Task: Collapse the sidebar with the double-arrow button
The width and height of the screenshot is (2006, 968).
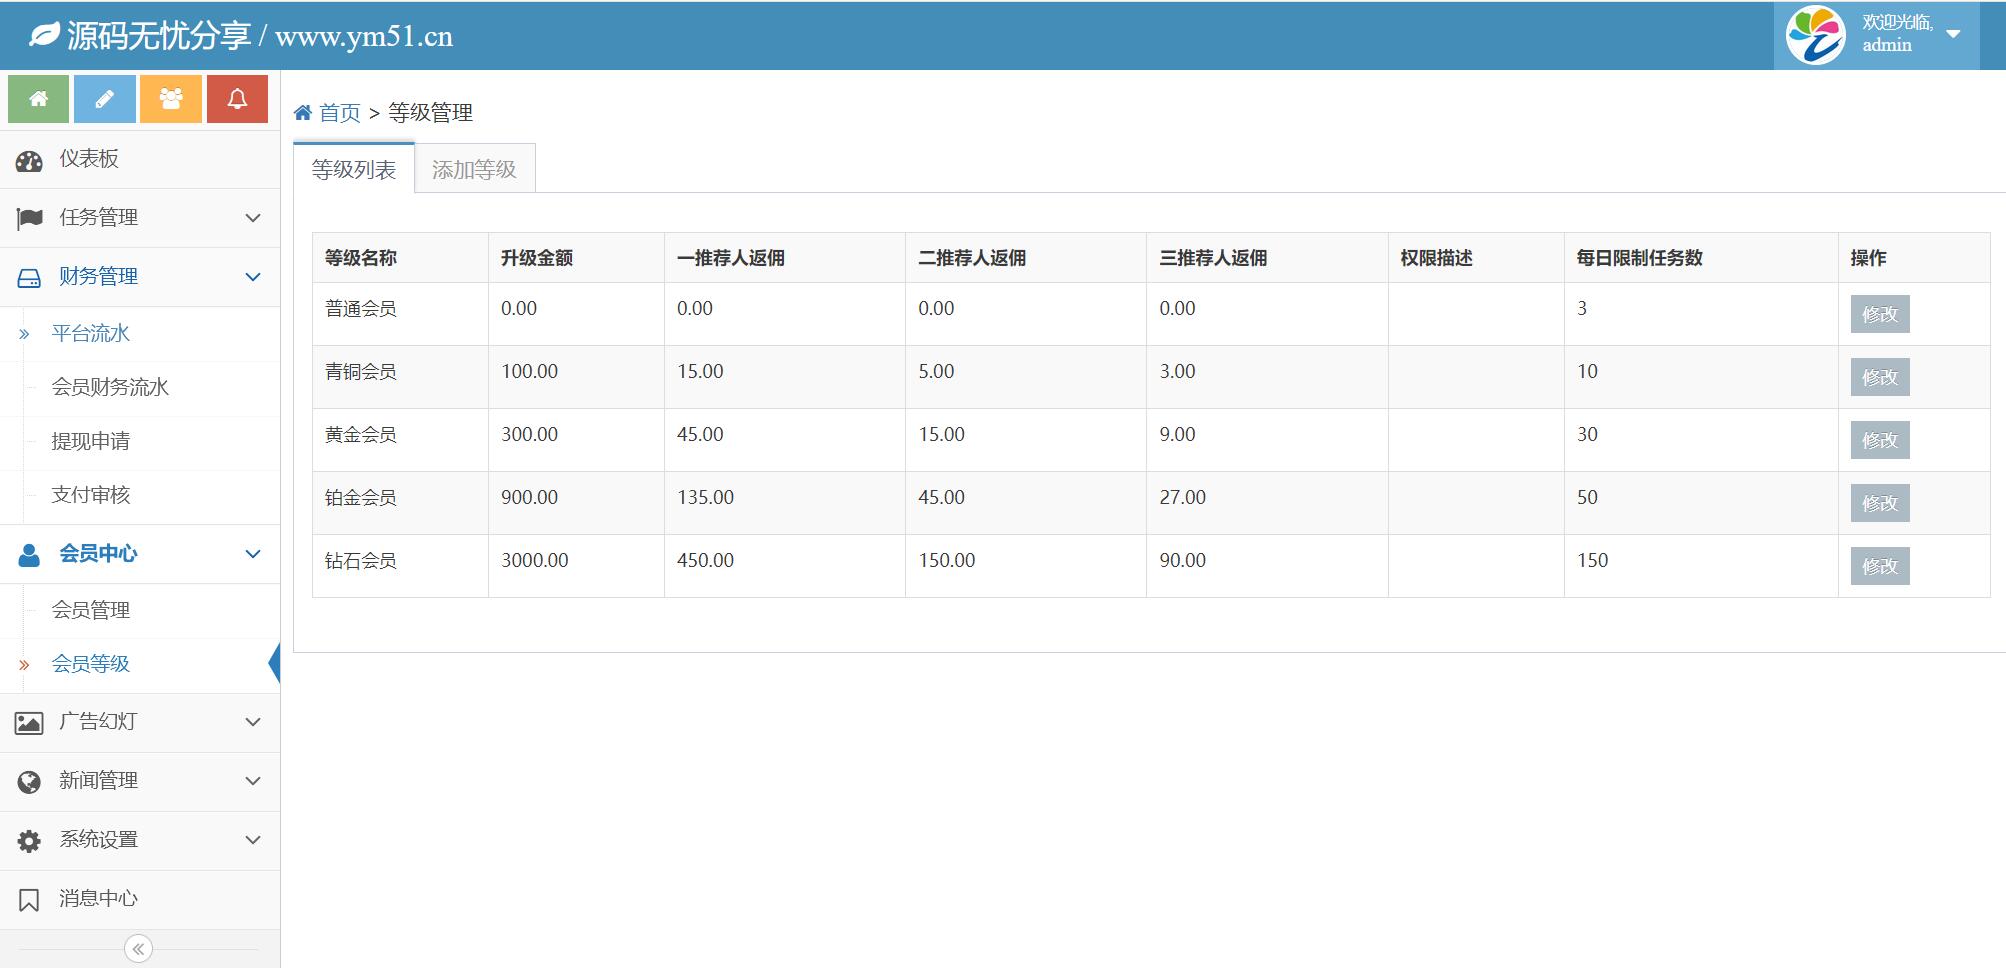Action: [x=138, y=948]
